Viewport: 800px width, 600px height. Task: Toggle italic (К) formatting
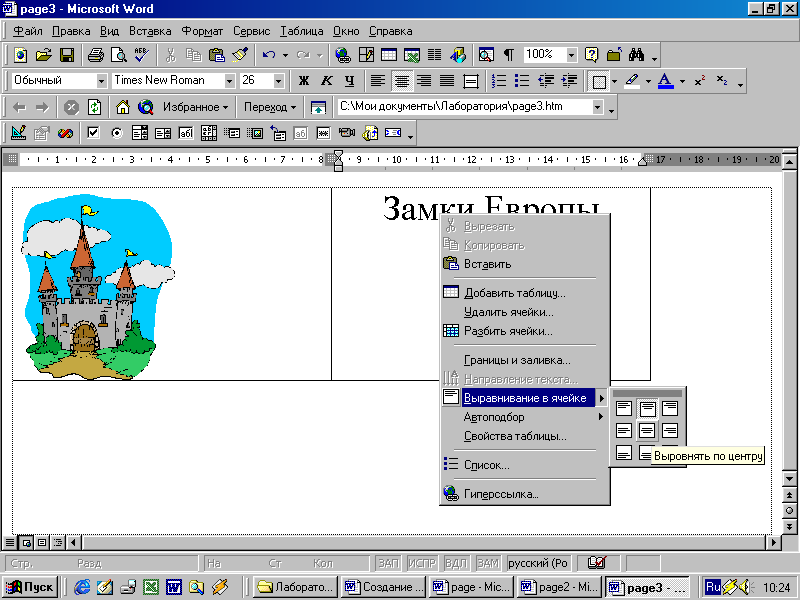[327, 81]
